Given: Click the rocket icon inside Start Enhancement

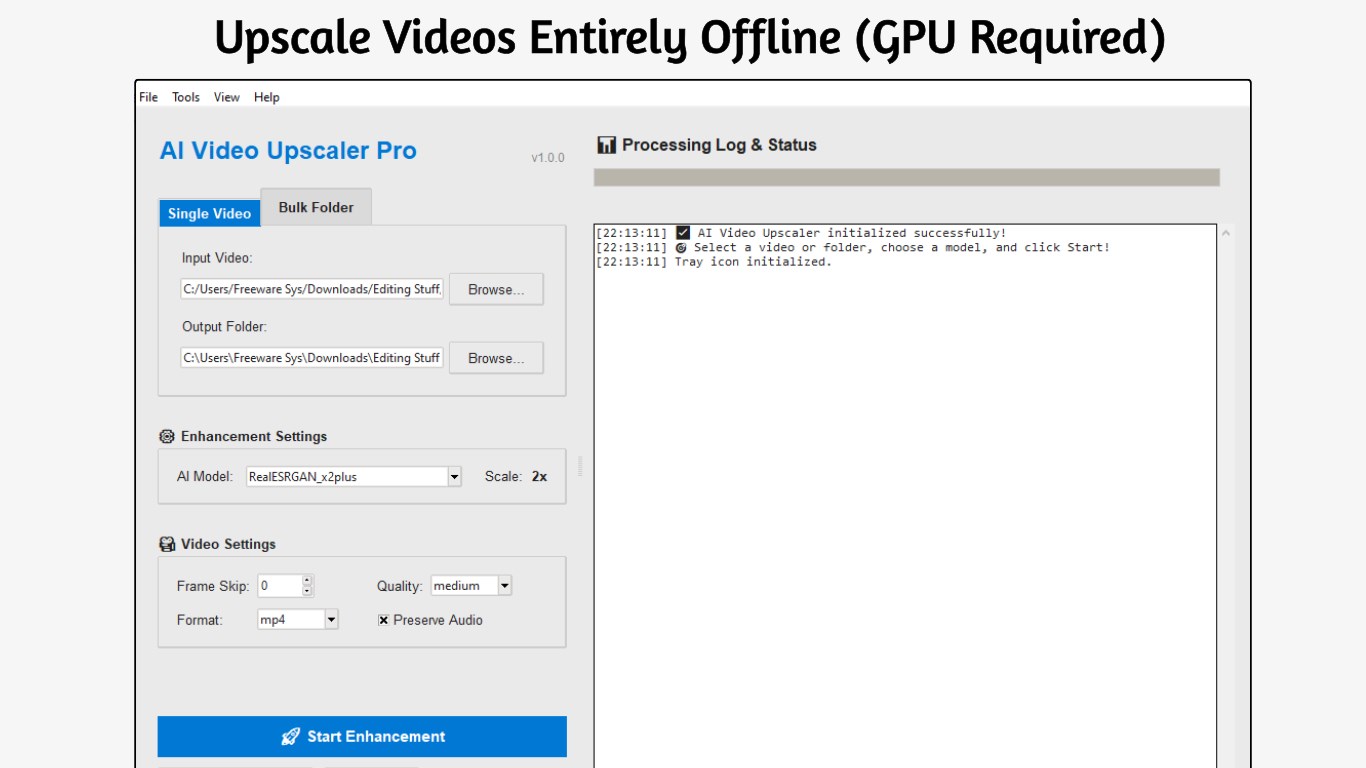Looking at the screenshot, I should click(290, 736).
